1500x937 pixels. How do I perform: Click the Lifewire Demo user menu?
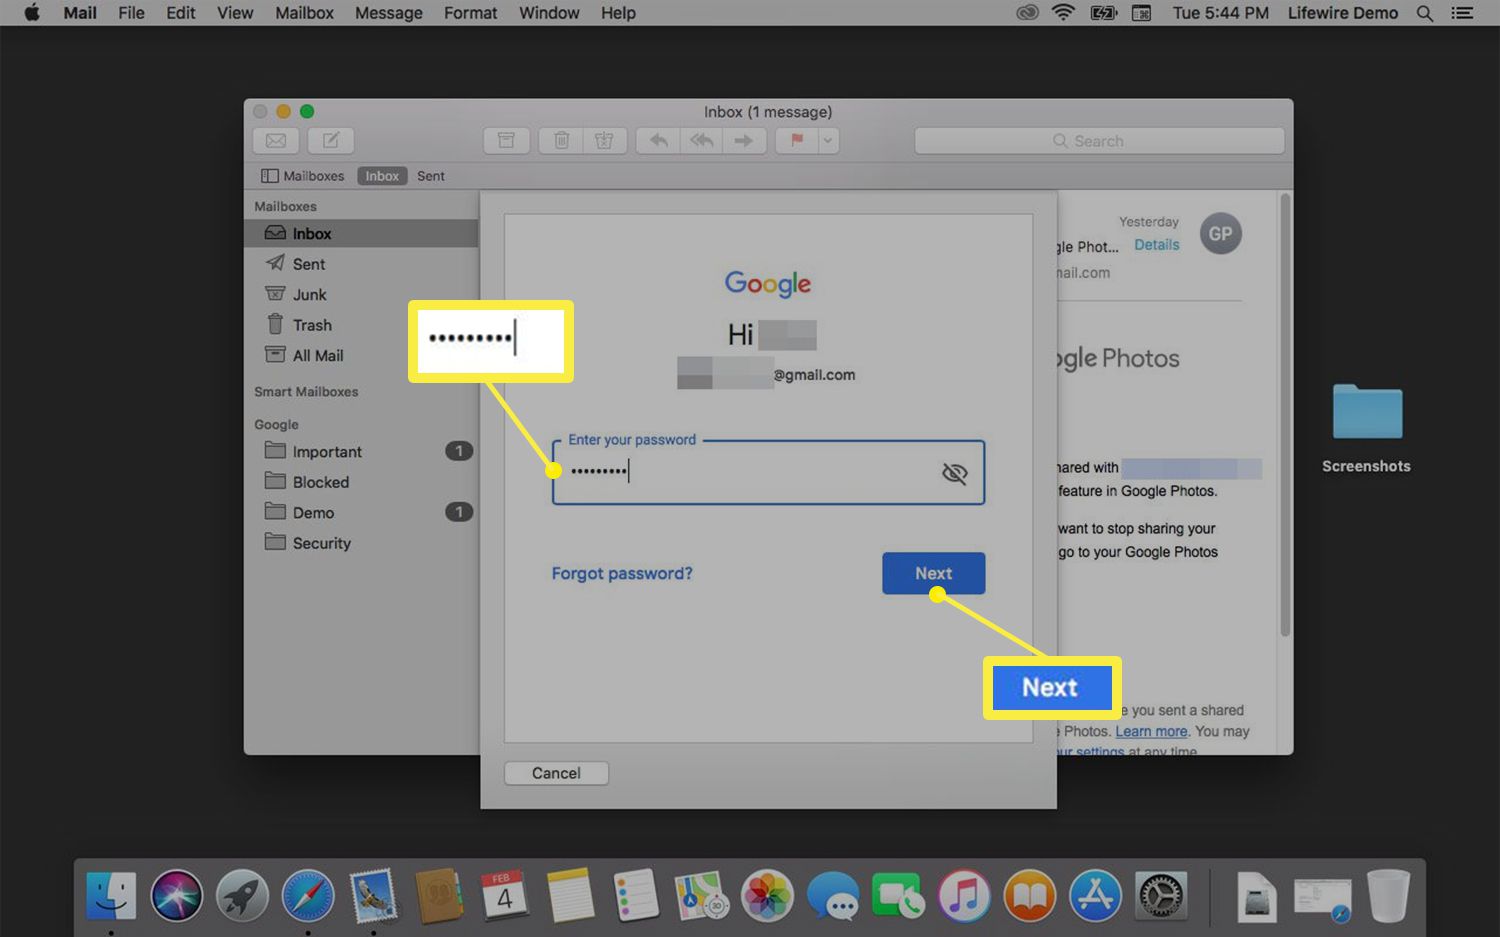tap(1343, 13)
